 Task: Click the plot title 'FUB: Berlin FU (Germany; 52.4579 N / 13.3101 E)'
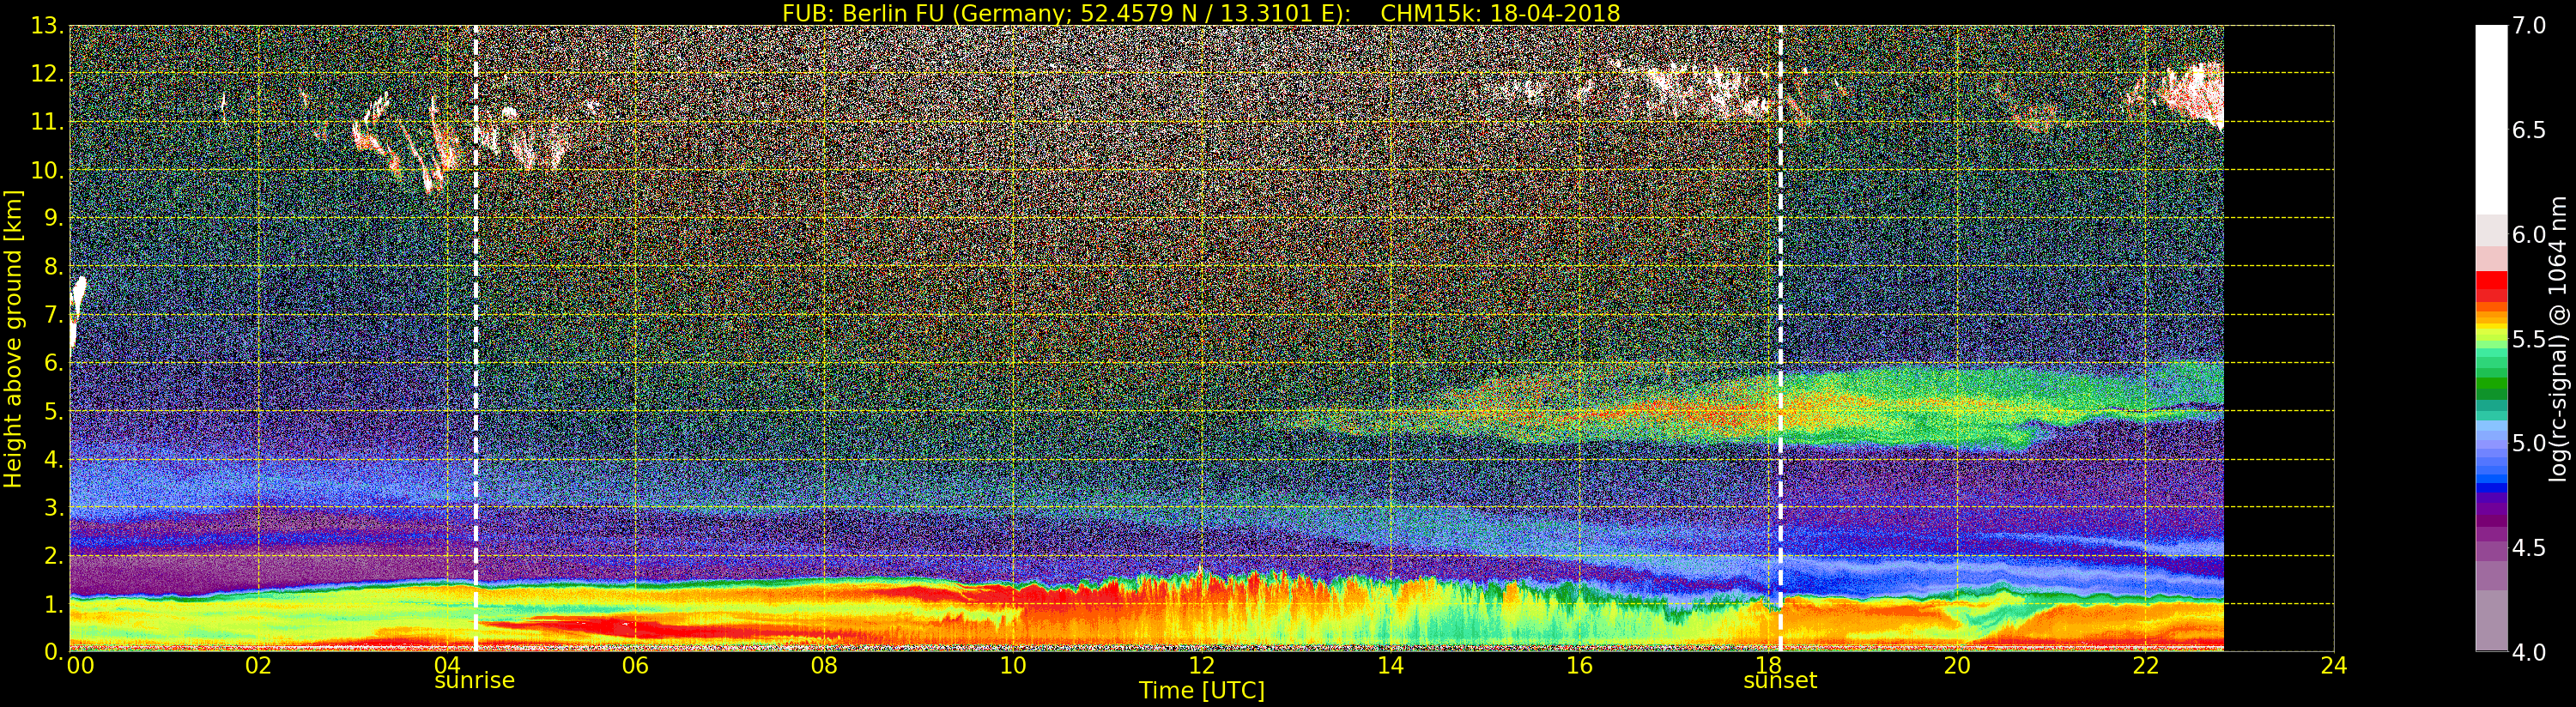click(x=1066, y=13)
